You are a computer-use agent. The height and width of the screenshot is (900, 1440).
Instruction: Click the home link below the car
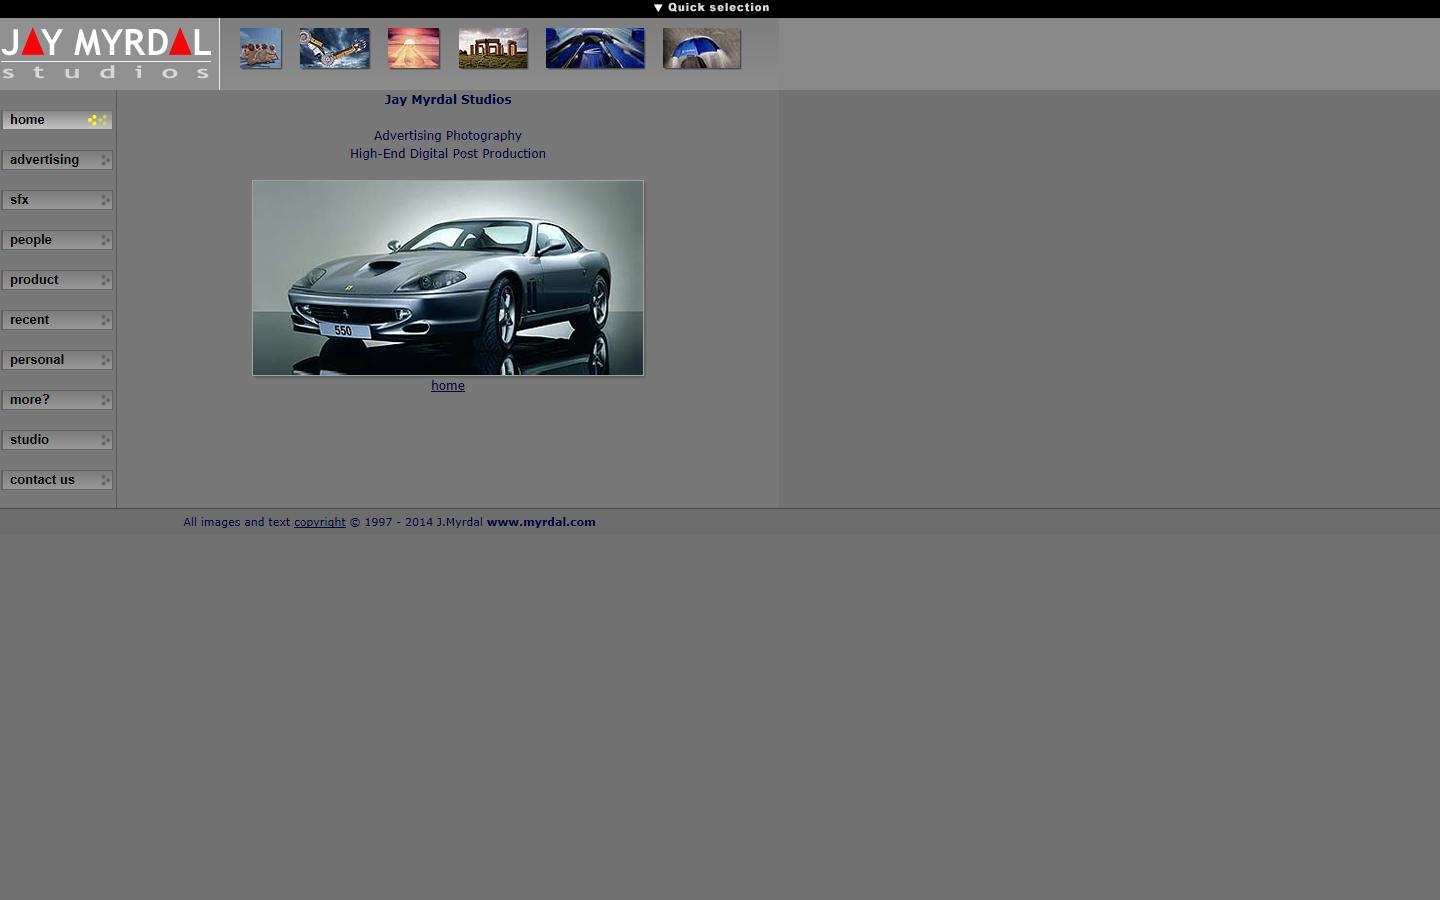click(447, 385)
